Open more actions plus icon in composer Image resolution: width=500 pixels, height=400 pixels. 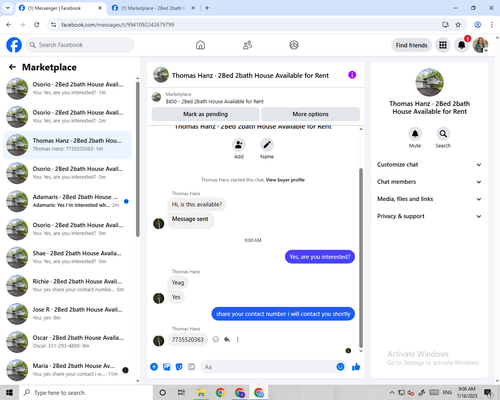click(154, 367)
